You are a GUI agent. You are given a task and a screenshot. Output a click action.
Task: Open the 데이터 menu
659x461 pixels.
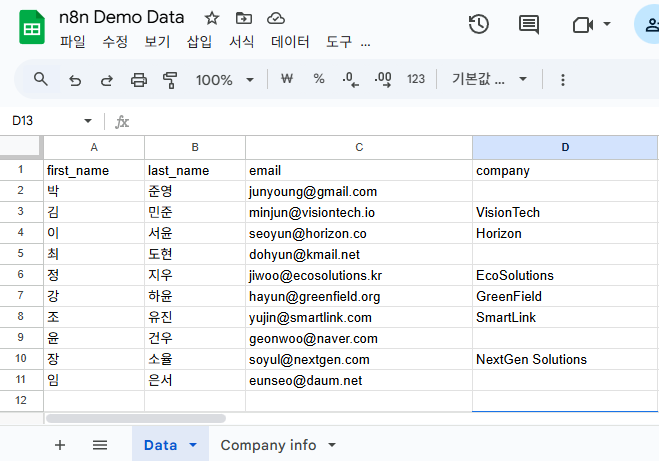[x=290, y=42]
